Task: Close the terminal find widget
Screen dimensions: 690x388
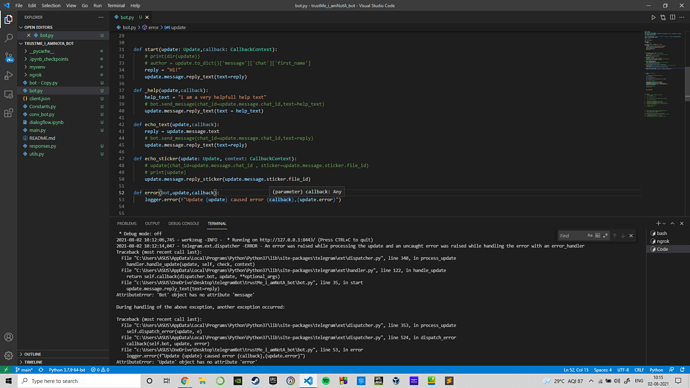Action: click(x=631, y=236)
